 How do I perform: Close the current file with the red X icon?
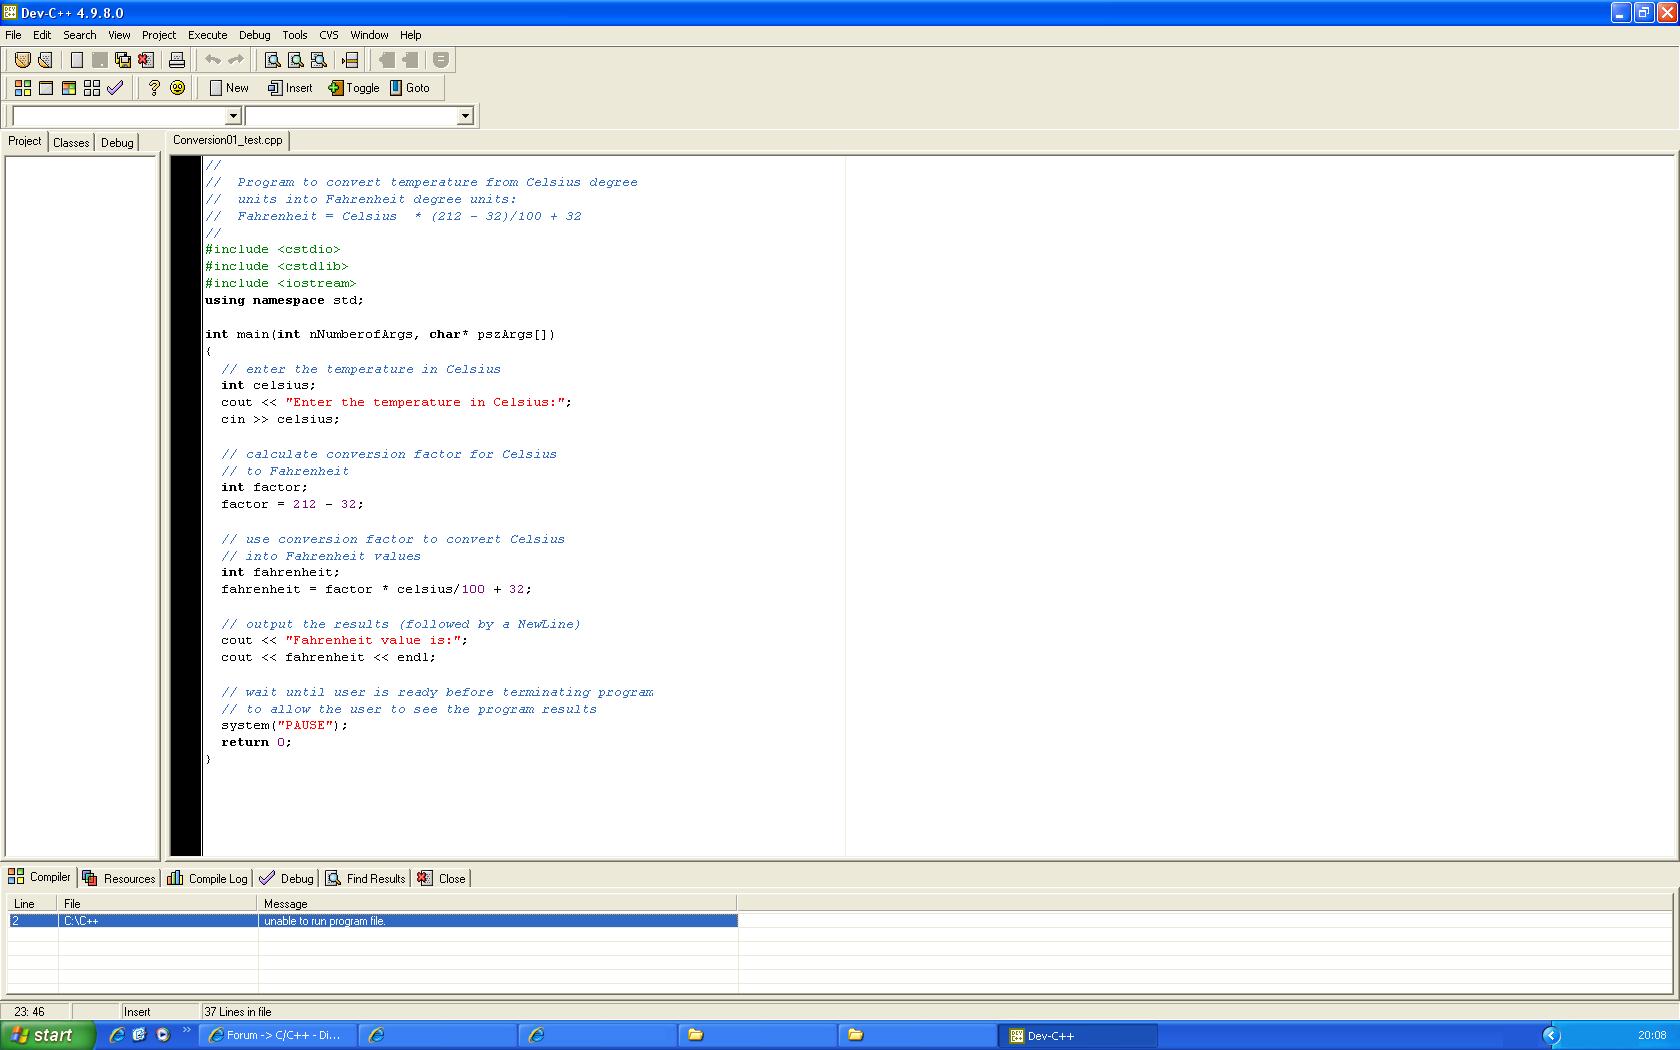145,60
